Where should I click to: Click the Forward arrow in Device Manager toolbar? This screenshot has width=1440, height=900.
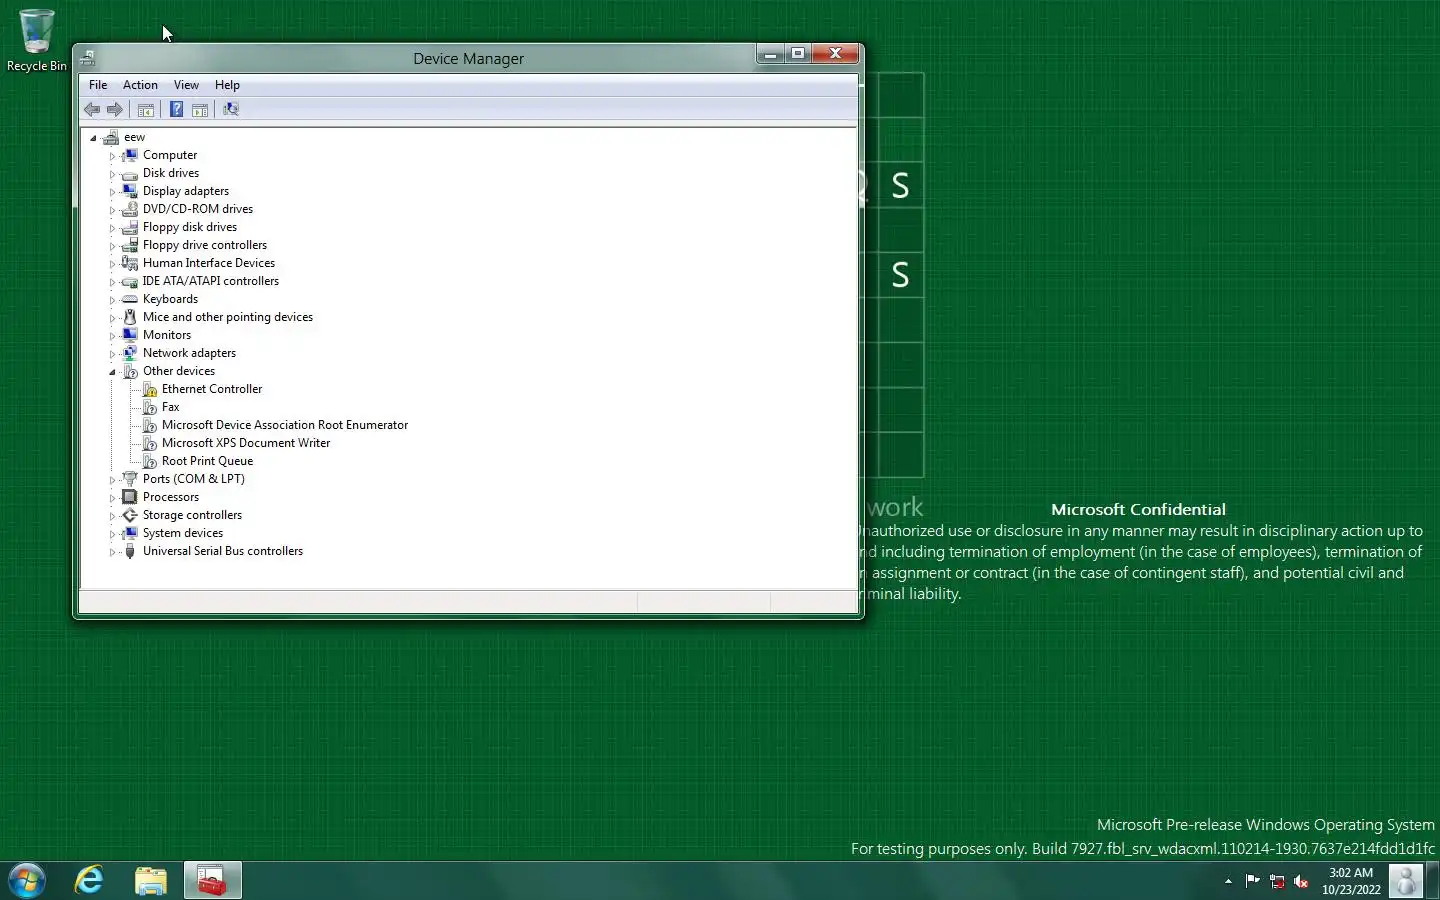115,110
